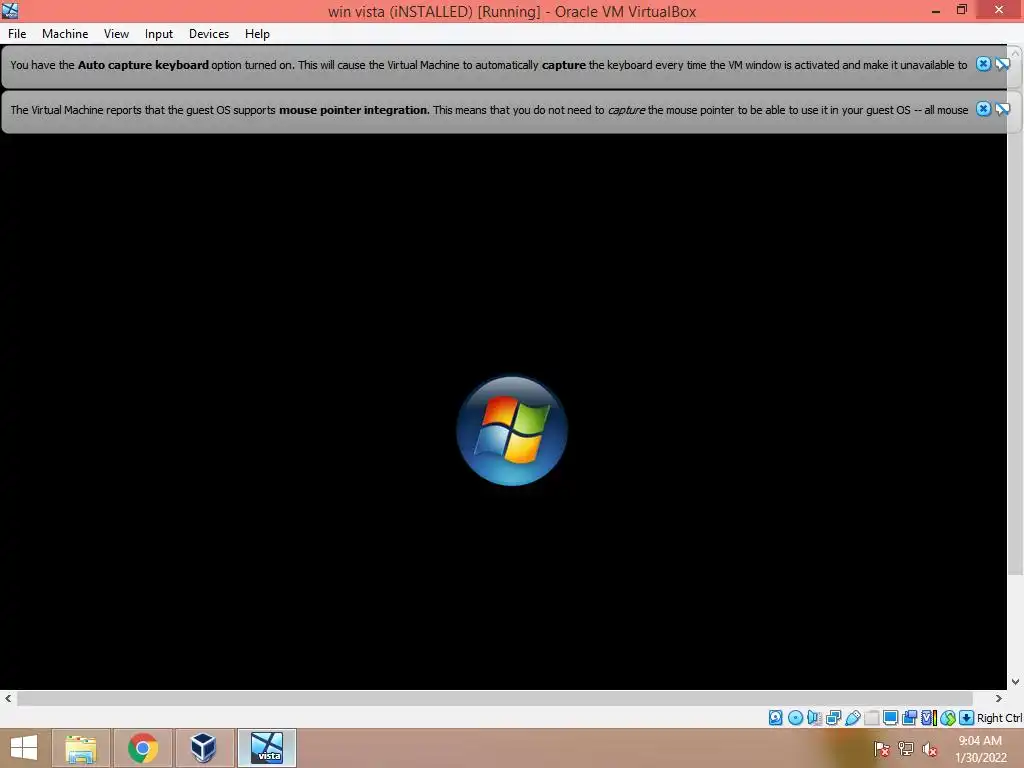Open the Action Center flag tray icon
1024x768 pixels.
[x=882, y=748]
